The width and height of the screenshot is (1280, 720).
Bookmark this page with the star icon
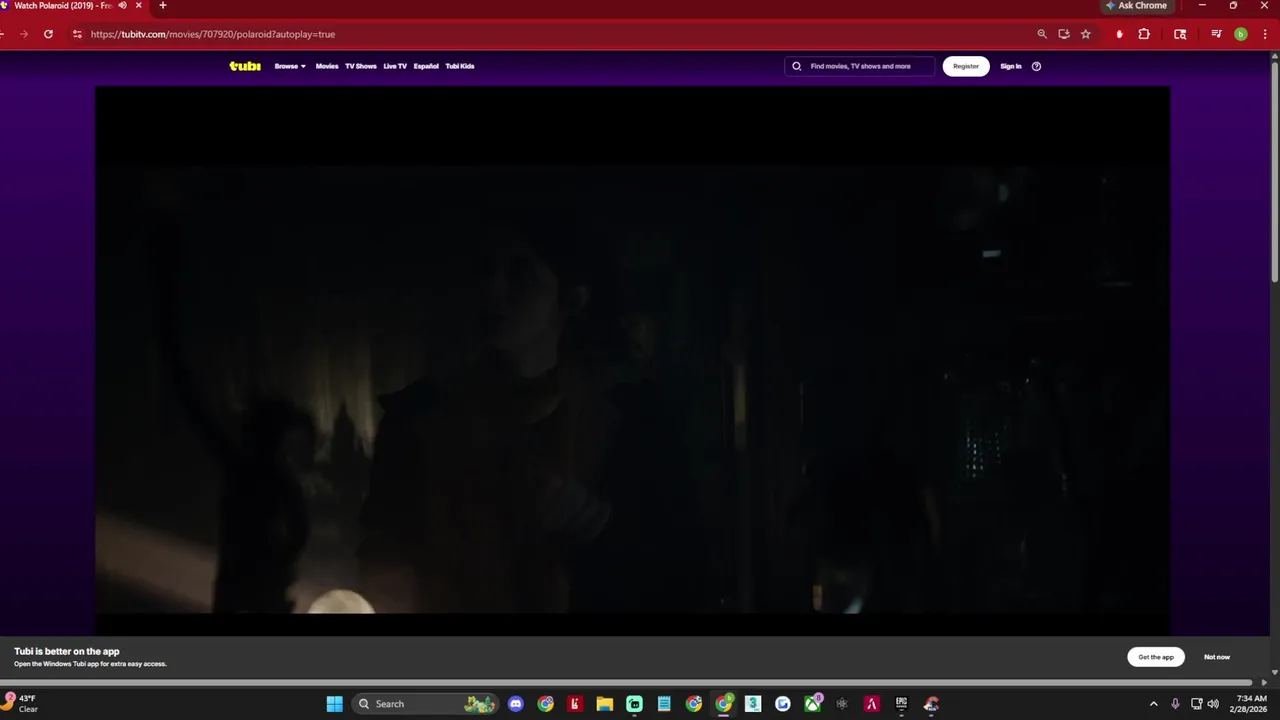click(x=1086, y=34)
